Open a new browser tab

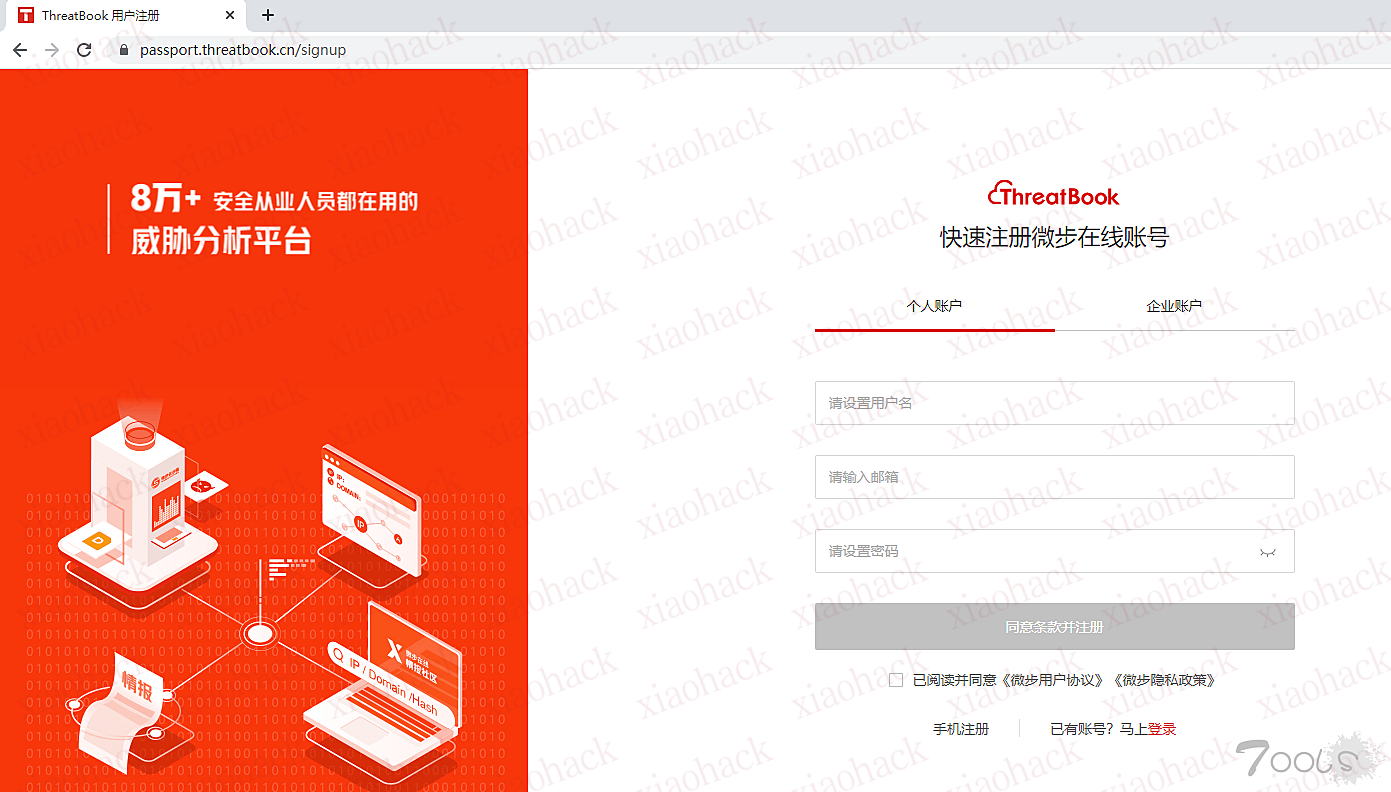(x=267, y=15)
